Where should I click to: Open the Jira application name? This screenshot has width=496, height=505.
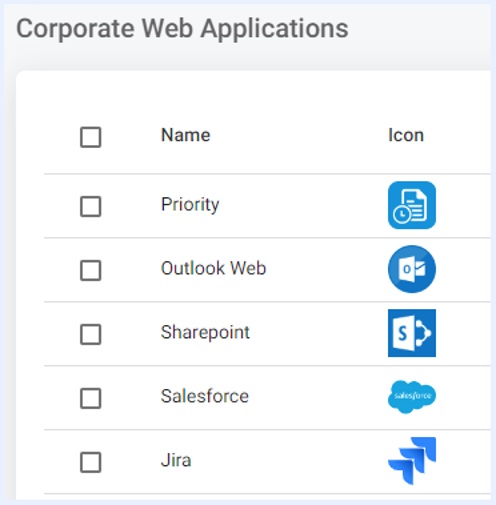point(176,460)
